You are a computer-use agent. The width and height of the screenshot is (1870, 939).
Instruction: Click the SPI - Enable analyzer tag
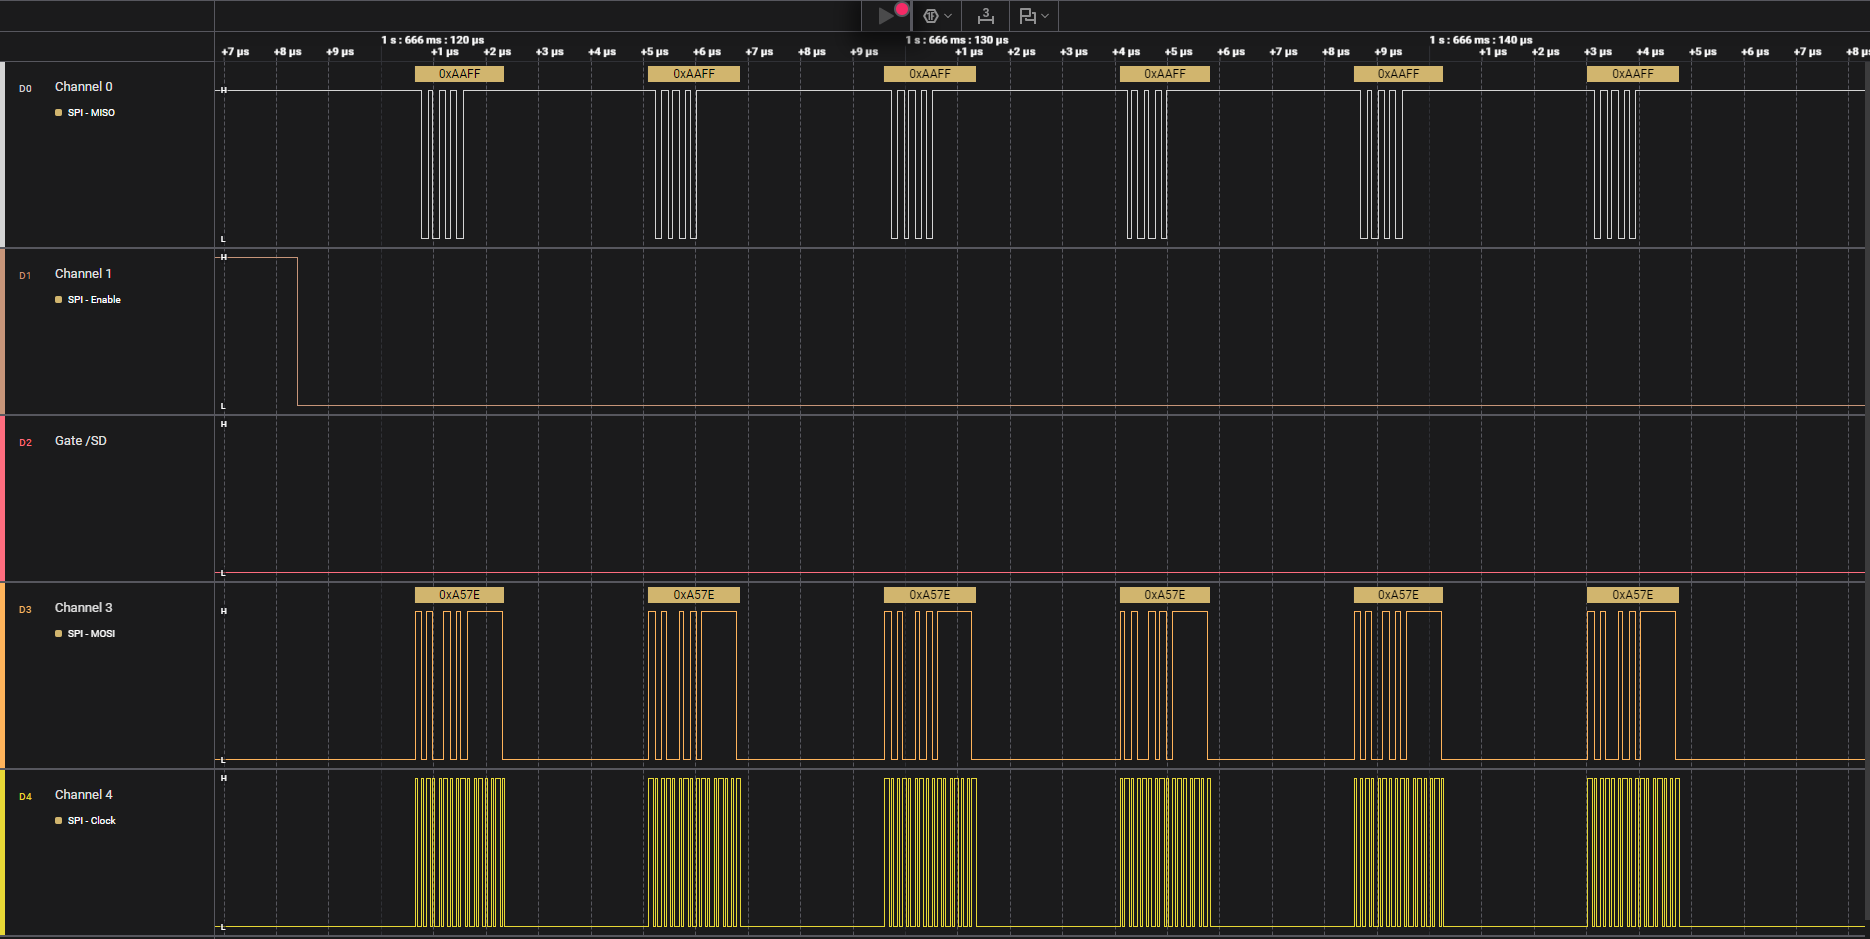pos(93,300)
